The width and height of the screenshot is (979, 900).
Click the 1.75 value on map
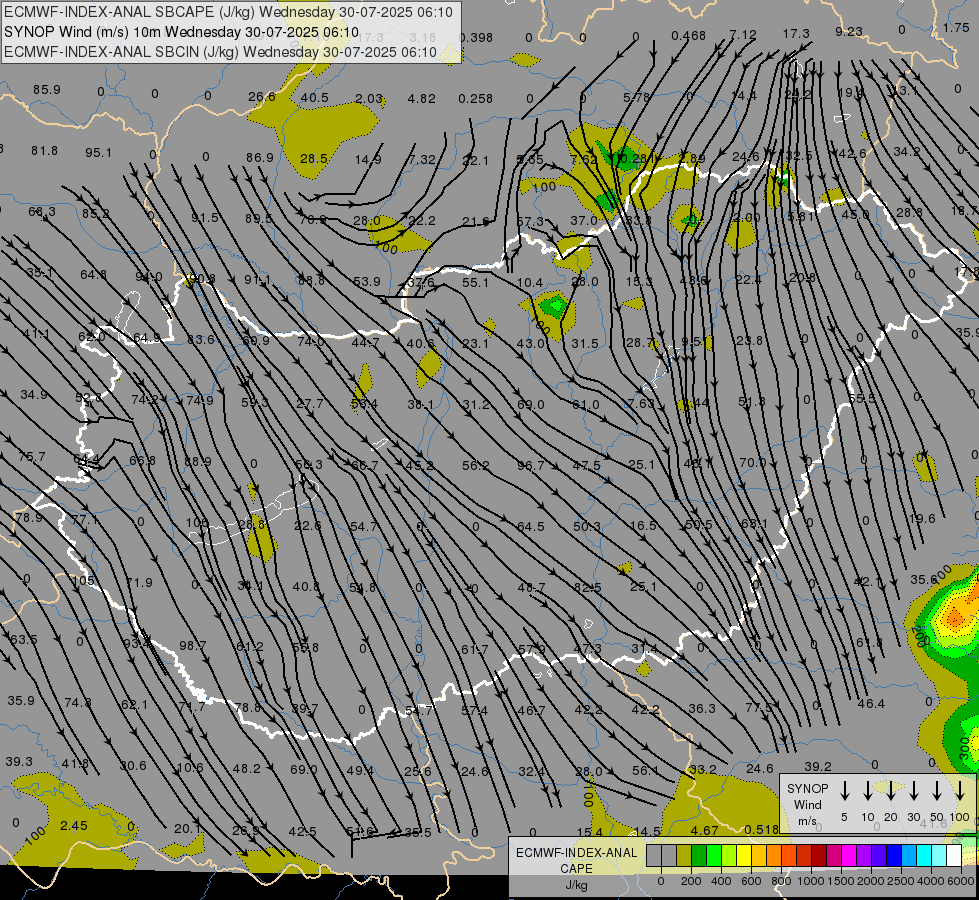tap(956, 27)
